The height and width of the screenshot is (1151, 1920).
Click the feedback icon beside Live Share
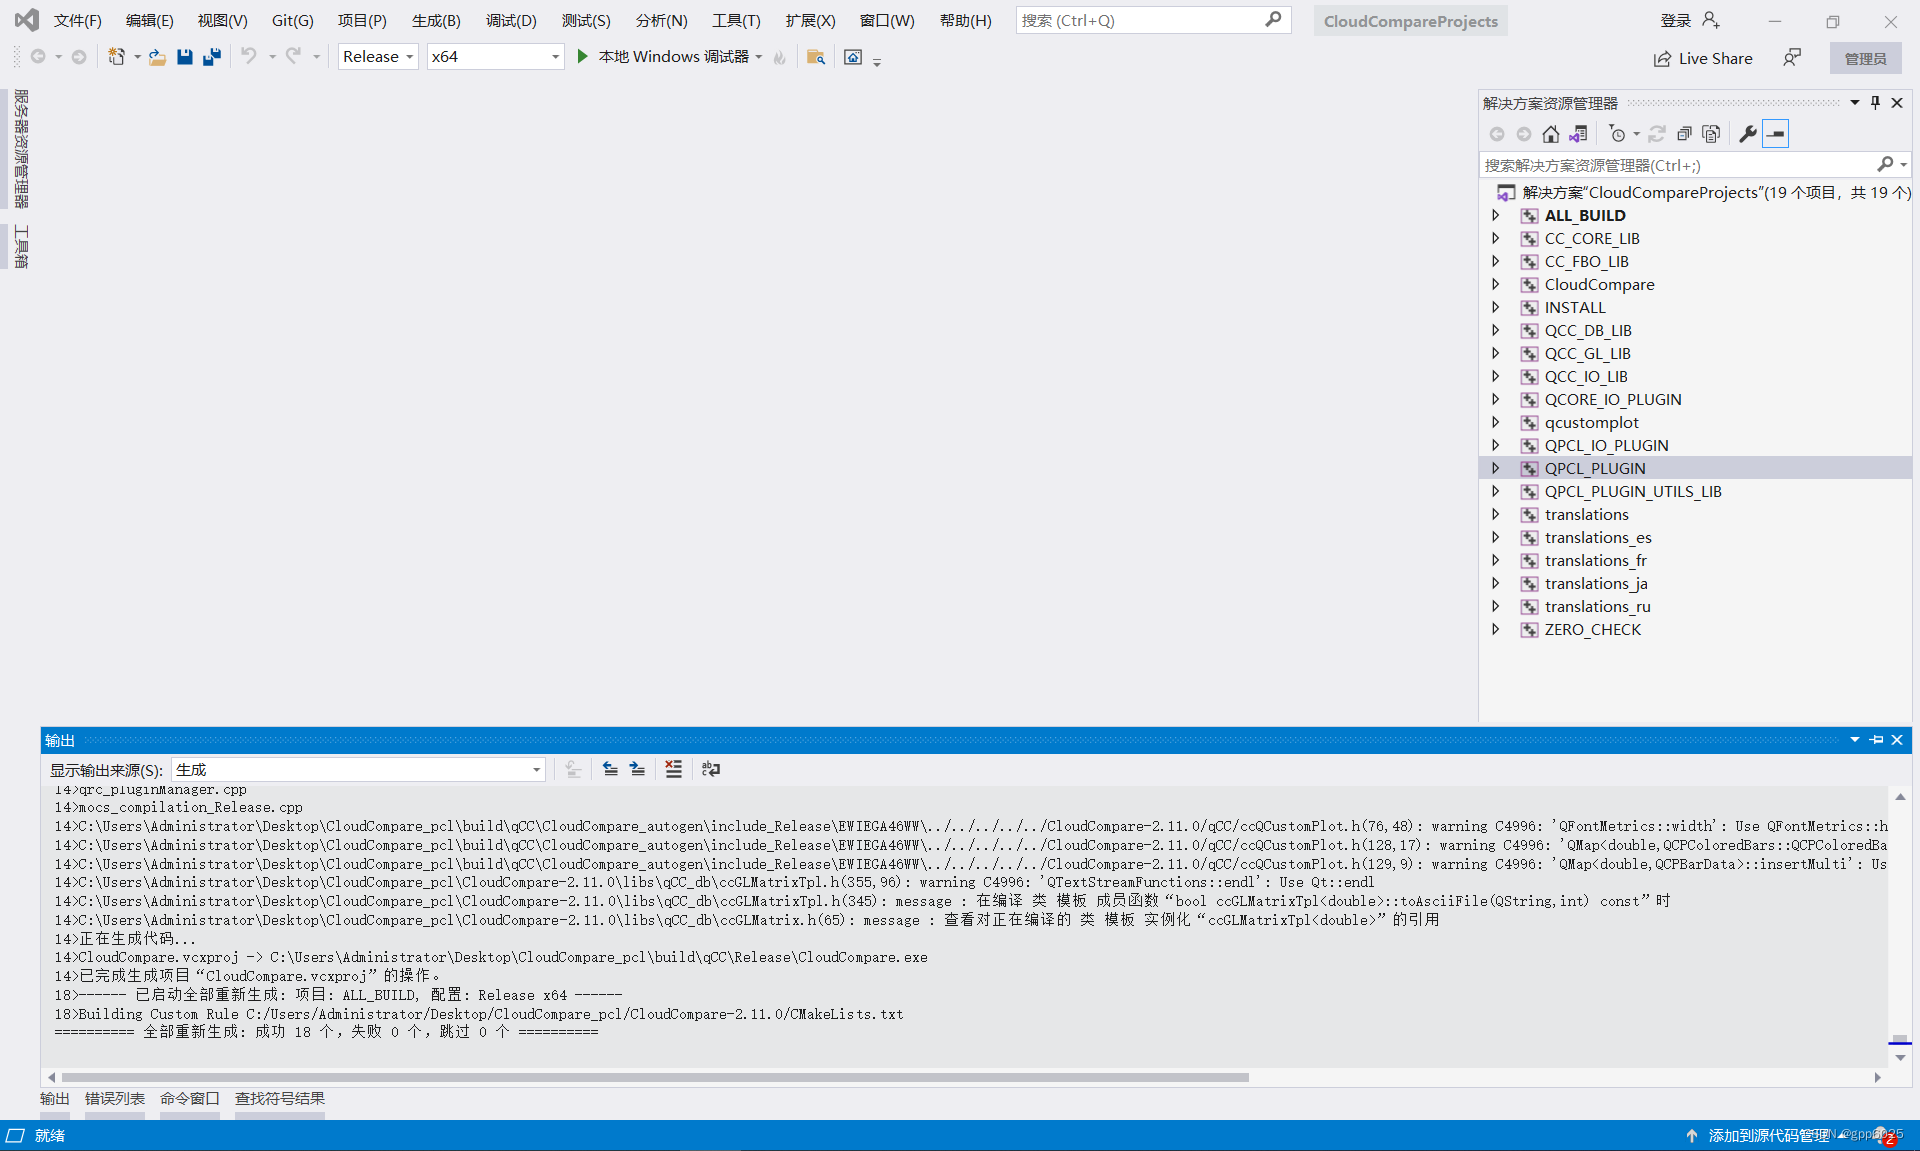point(1792,58)
